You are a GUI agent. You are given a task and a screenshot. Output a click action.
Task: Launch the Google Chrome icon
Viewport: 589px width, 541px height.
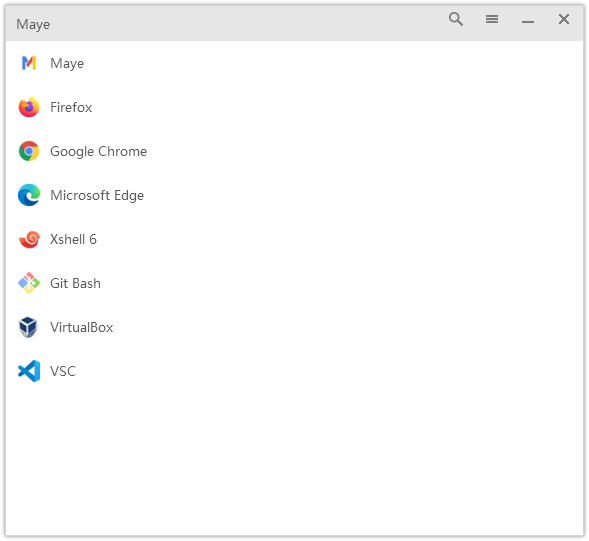(x=29, y=151)
